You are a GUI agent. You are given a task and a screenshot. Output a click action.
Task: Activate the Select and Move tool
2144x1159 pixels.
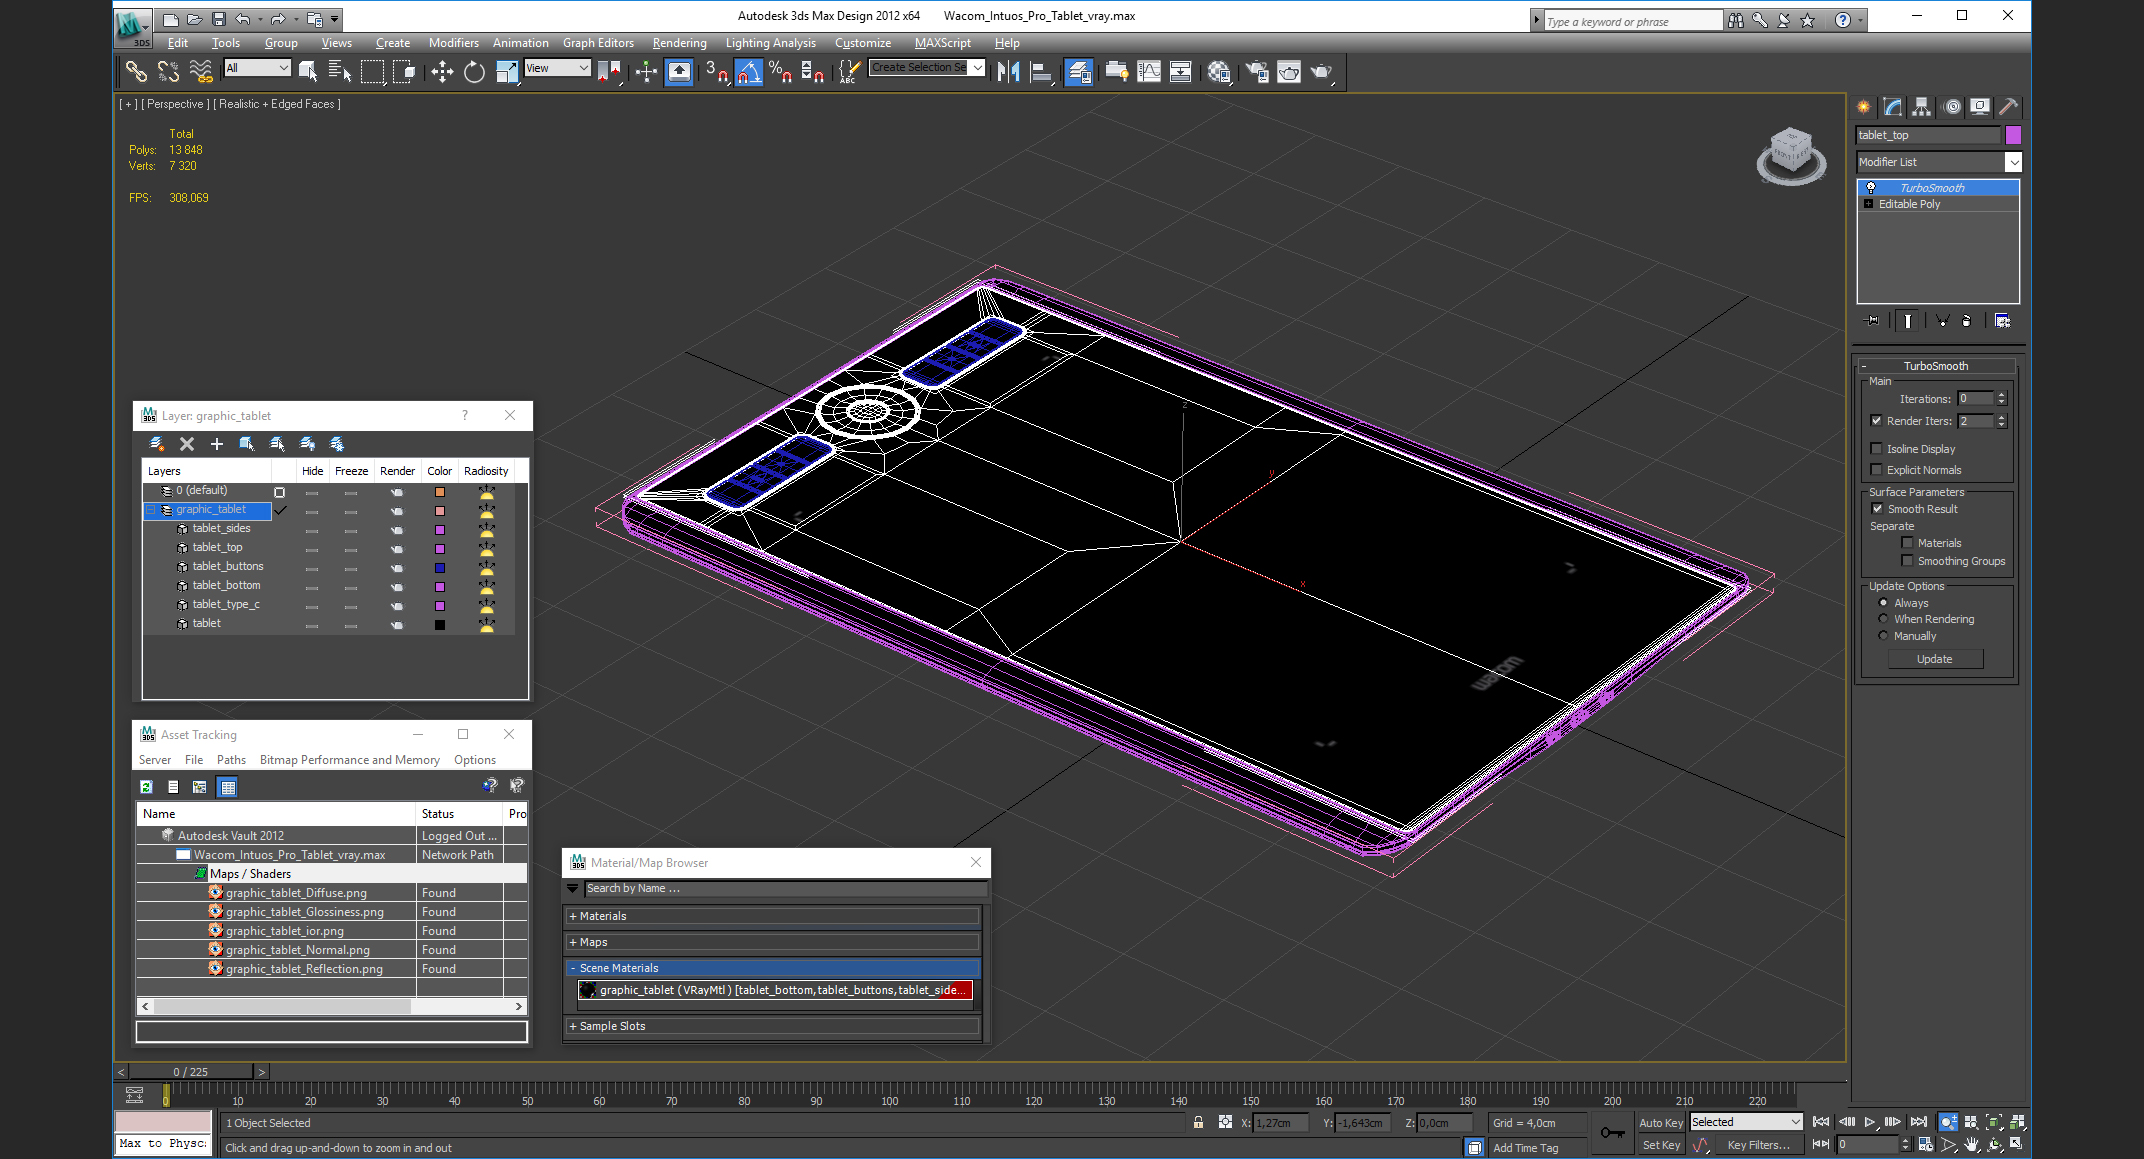(441, 71)
